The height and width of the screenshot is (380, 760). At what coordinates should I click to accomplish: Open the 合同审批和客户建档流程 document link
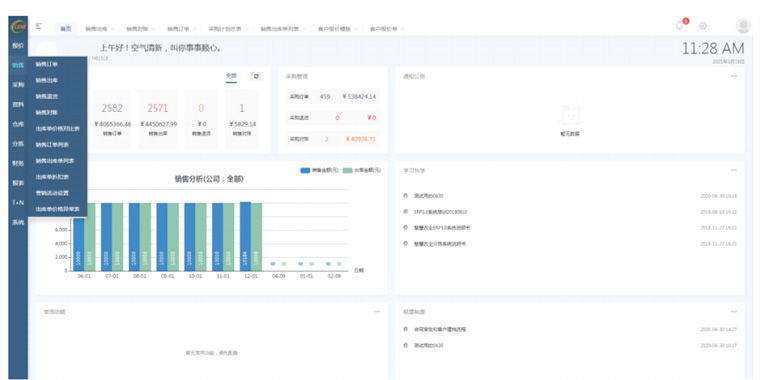[x=440, y=329]
